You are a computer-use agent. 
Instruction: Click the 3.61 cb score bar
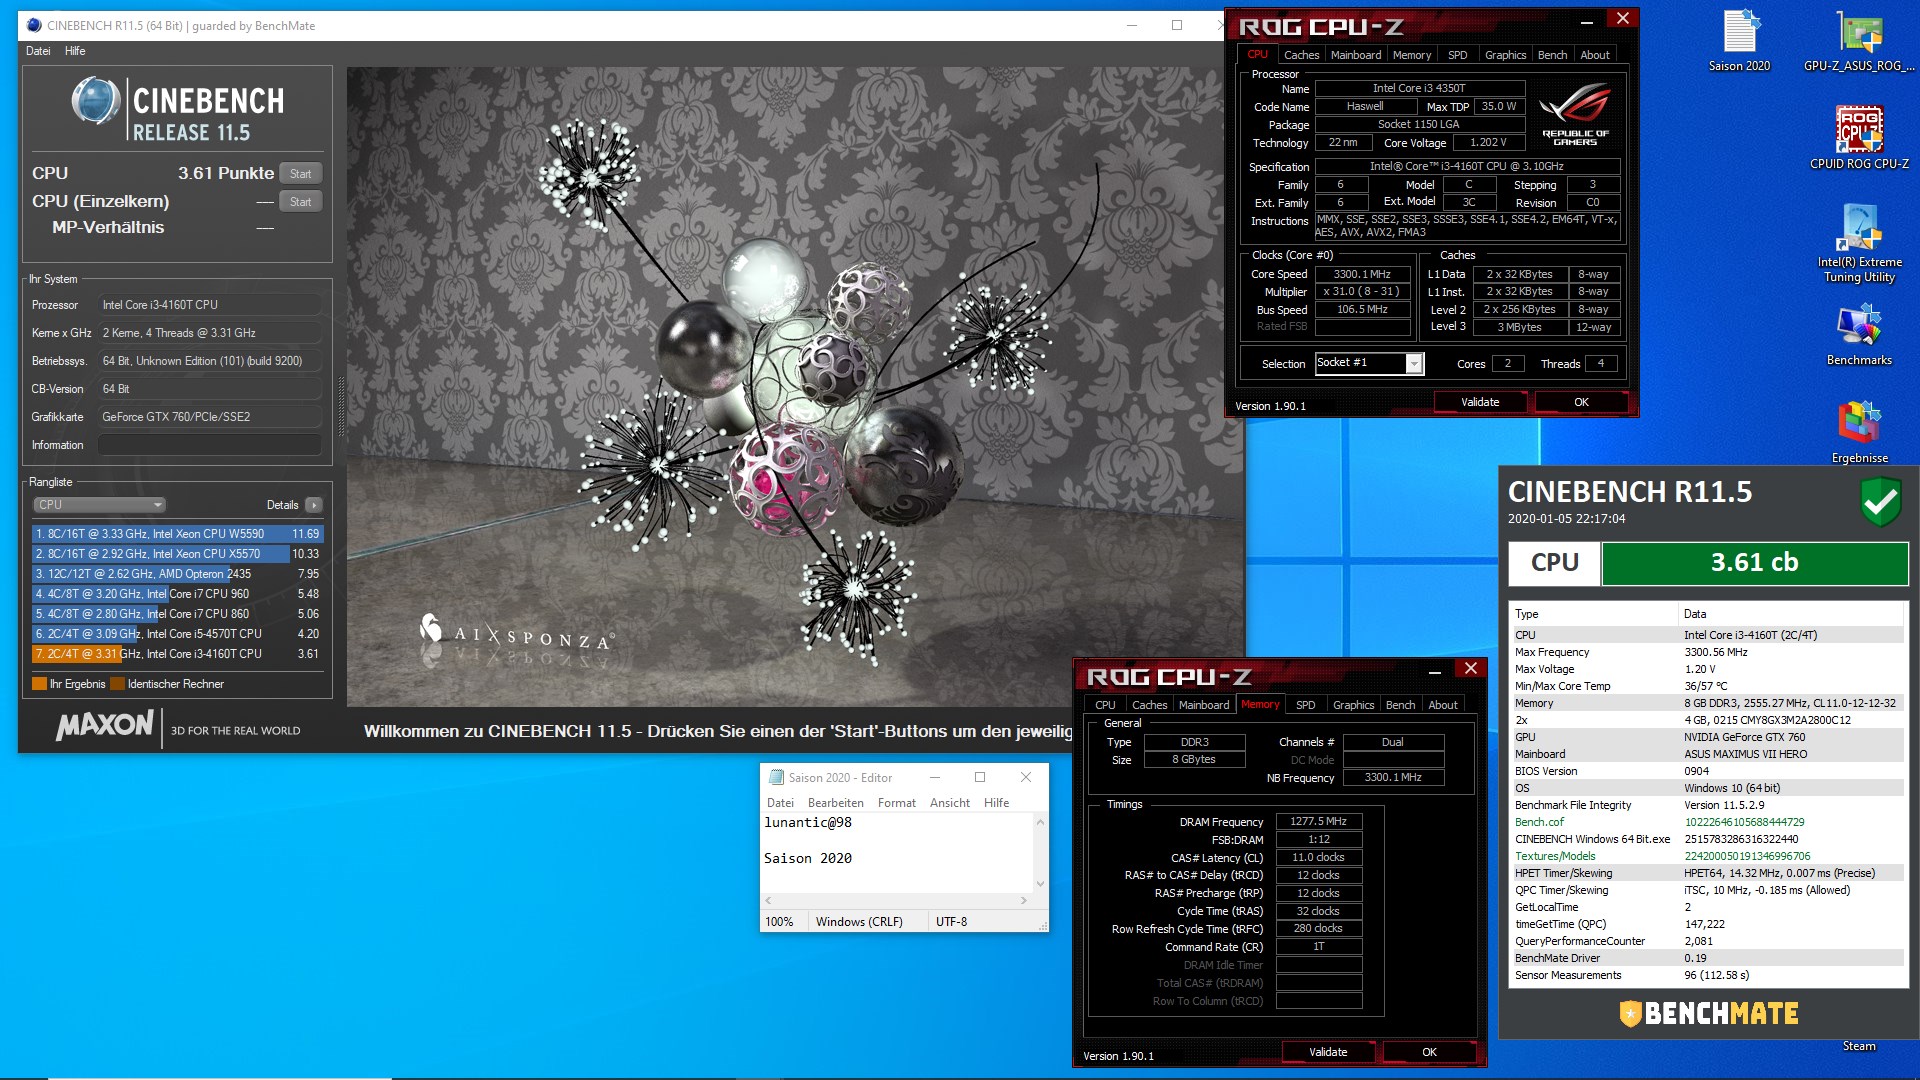click(1754, 563)
